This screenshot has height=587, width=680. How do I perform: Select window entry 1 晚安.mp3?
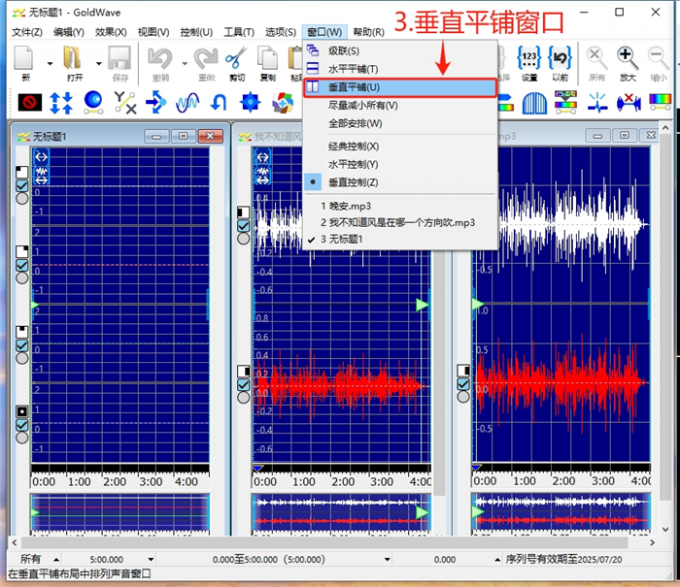click(x=400, y=206)
